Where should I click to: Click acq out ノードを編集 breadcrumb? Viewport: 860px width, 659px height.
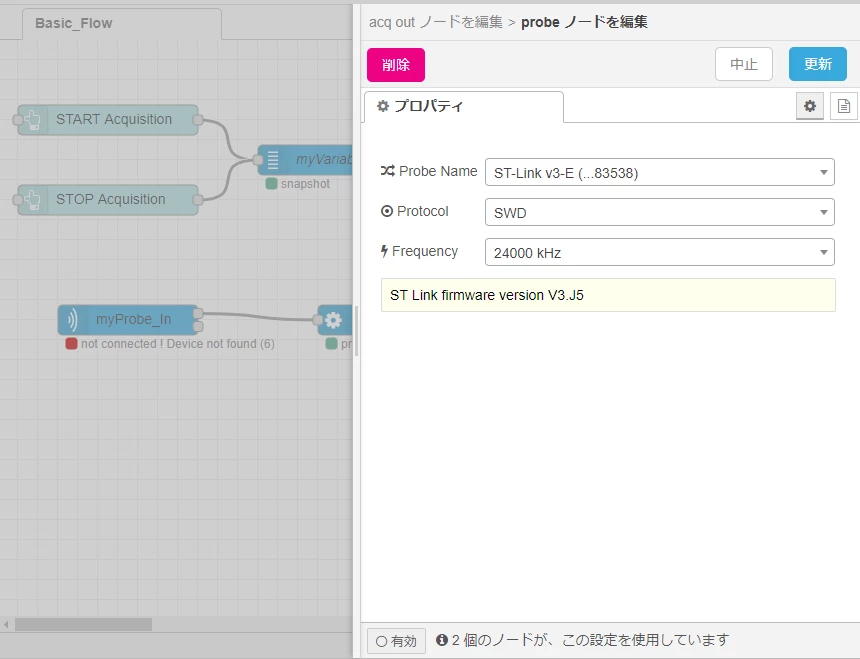point(435,22)
